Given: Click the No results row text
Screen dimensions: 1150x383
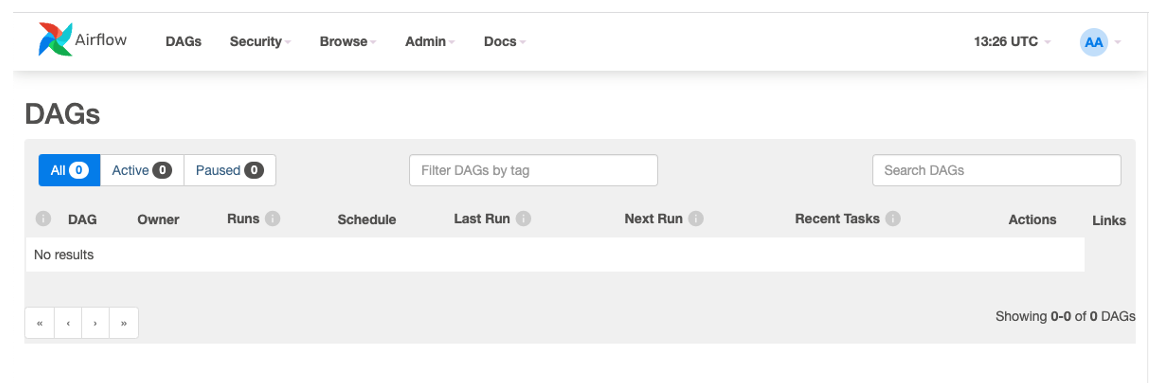Looking at the screenshot, I should point(64,255).
